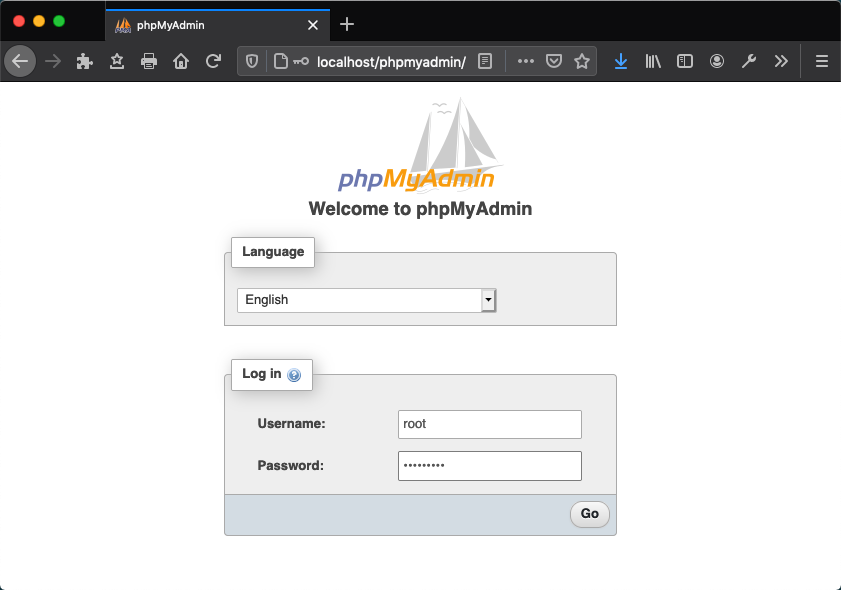Image resolution: width=841 pixels, height=590 pixels.
Task: Open the page actions three-dot menu
Action: (x=526, y=61)
